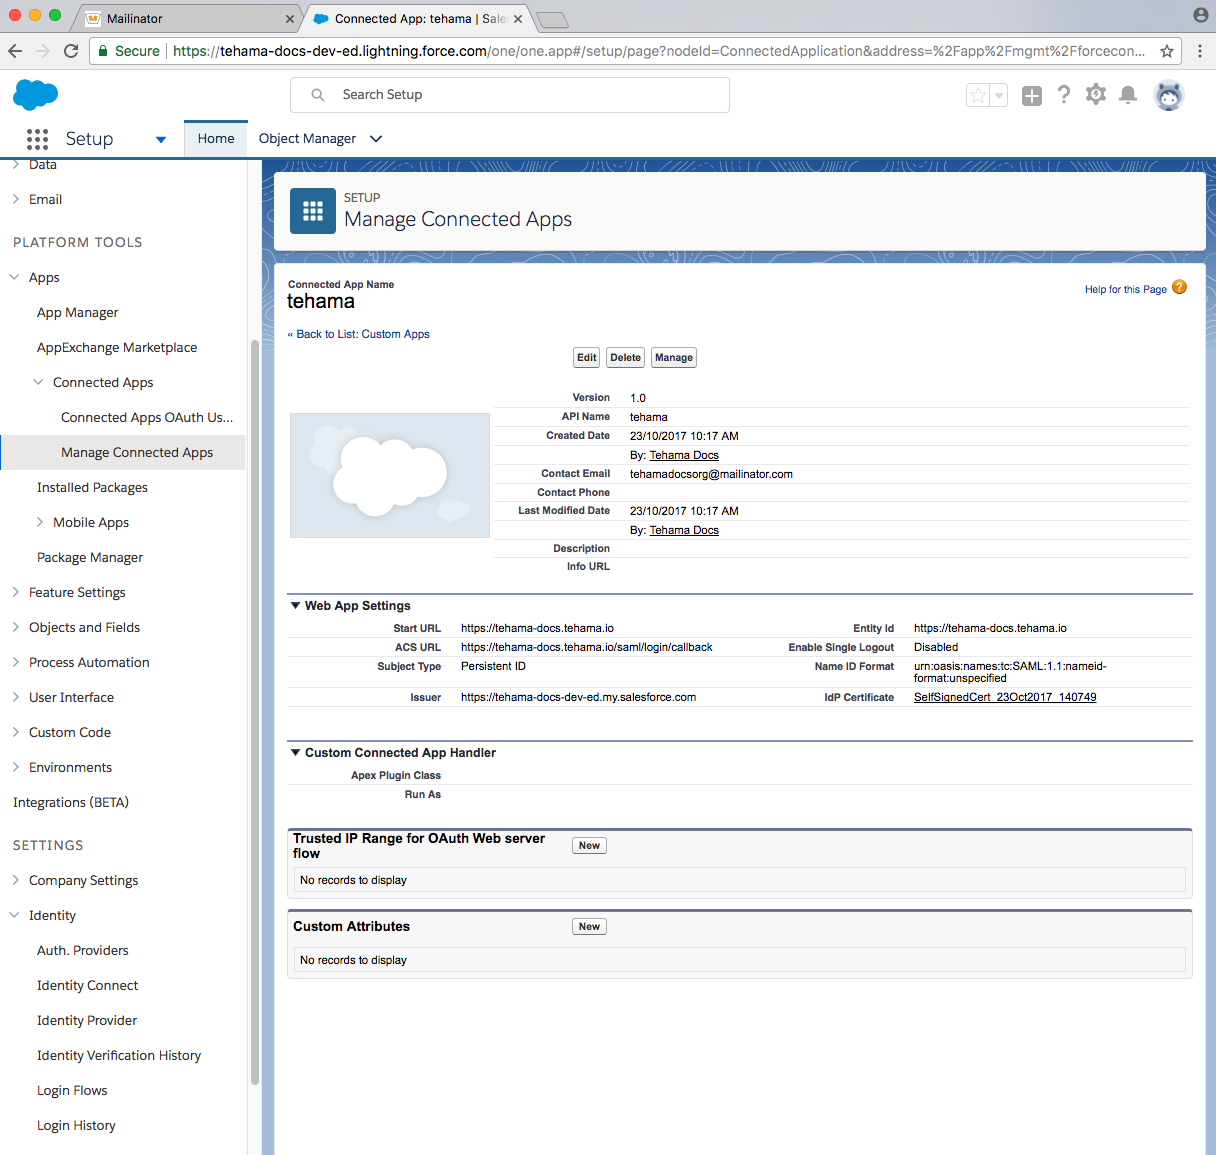Image resolution: width=1216 pixels, height=1155 pixels.
Task: Click the connected app cloud logo image
Action: click(390, 475)
